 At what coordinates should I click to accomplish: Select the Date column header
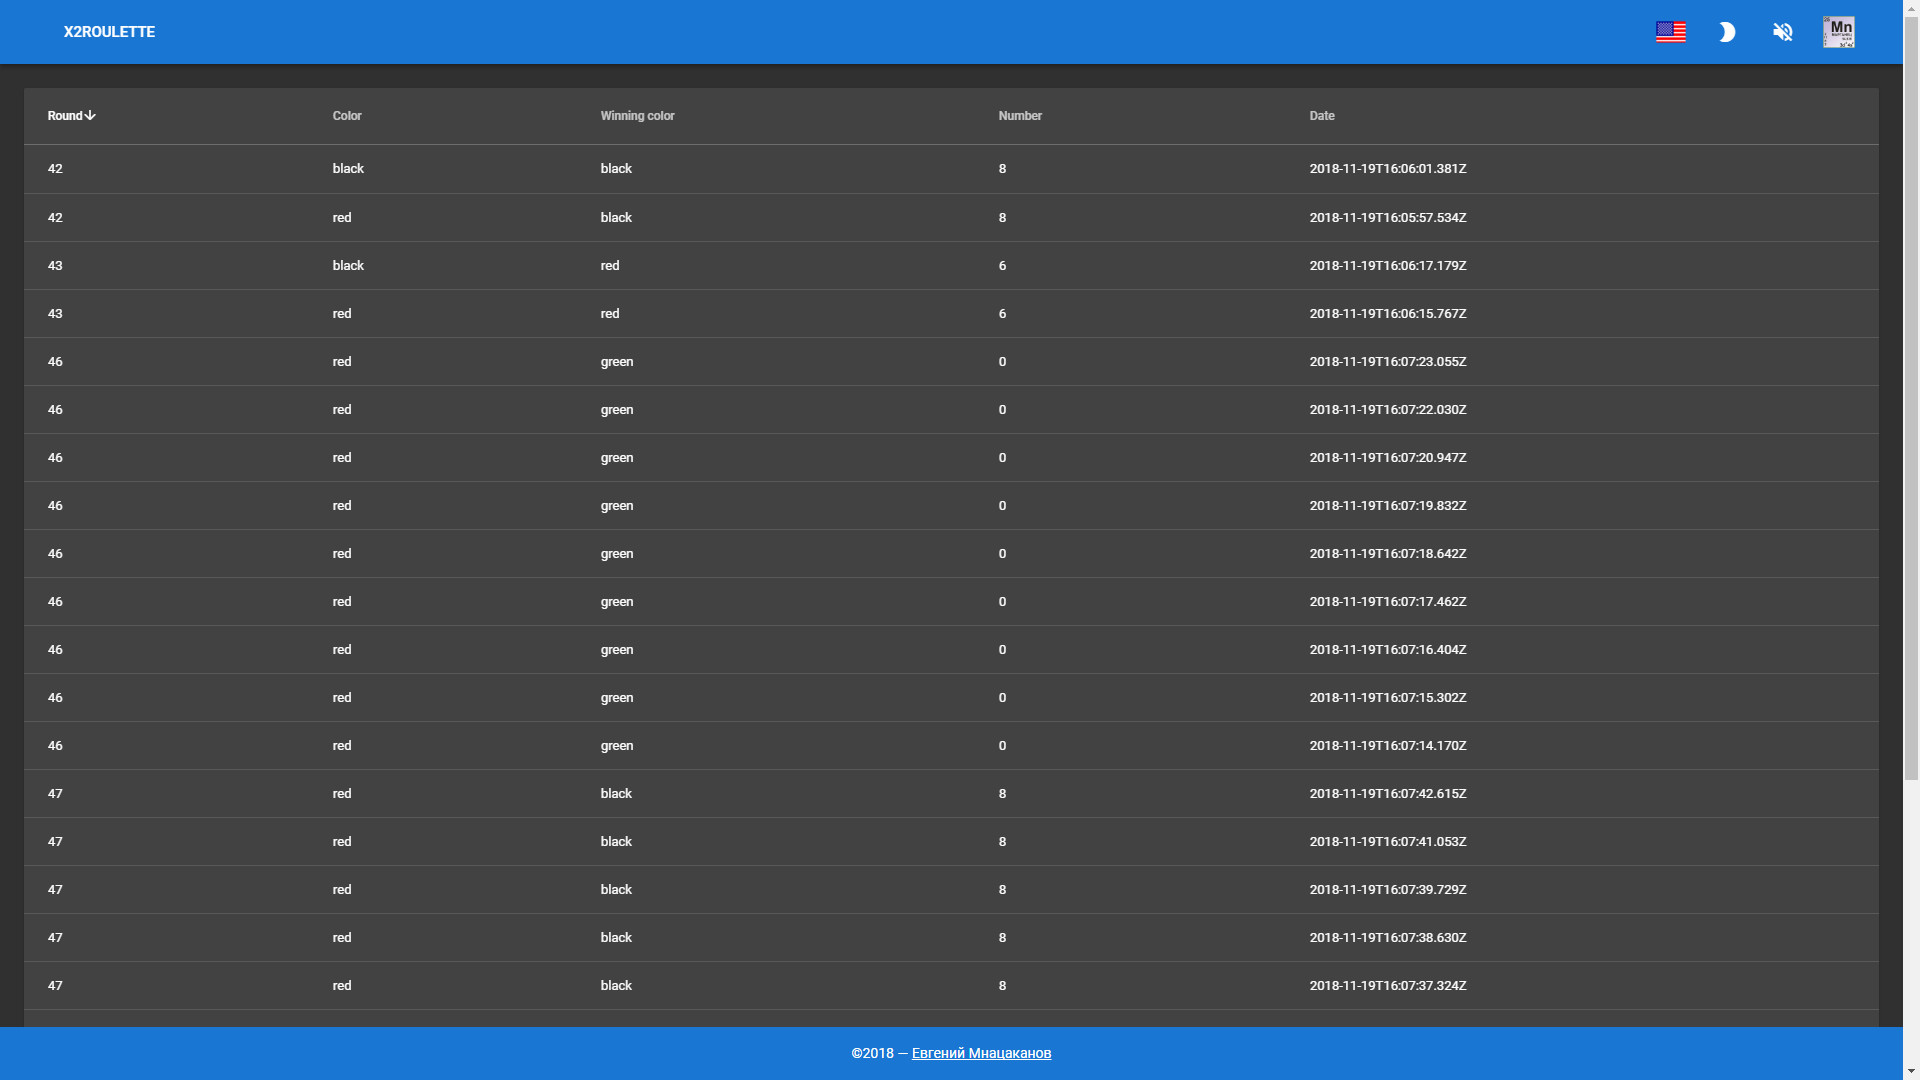tap(1321, 115)
